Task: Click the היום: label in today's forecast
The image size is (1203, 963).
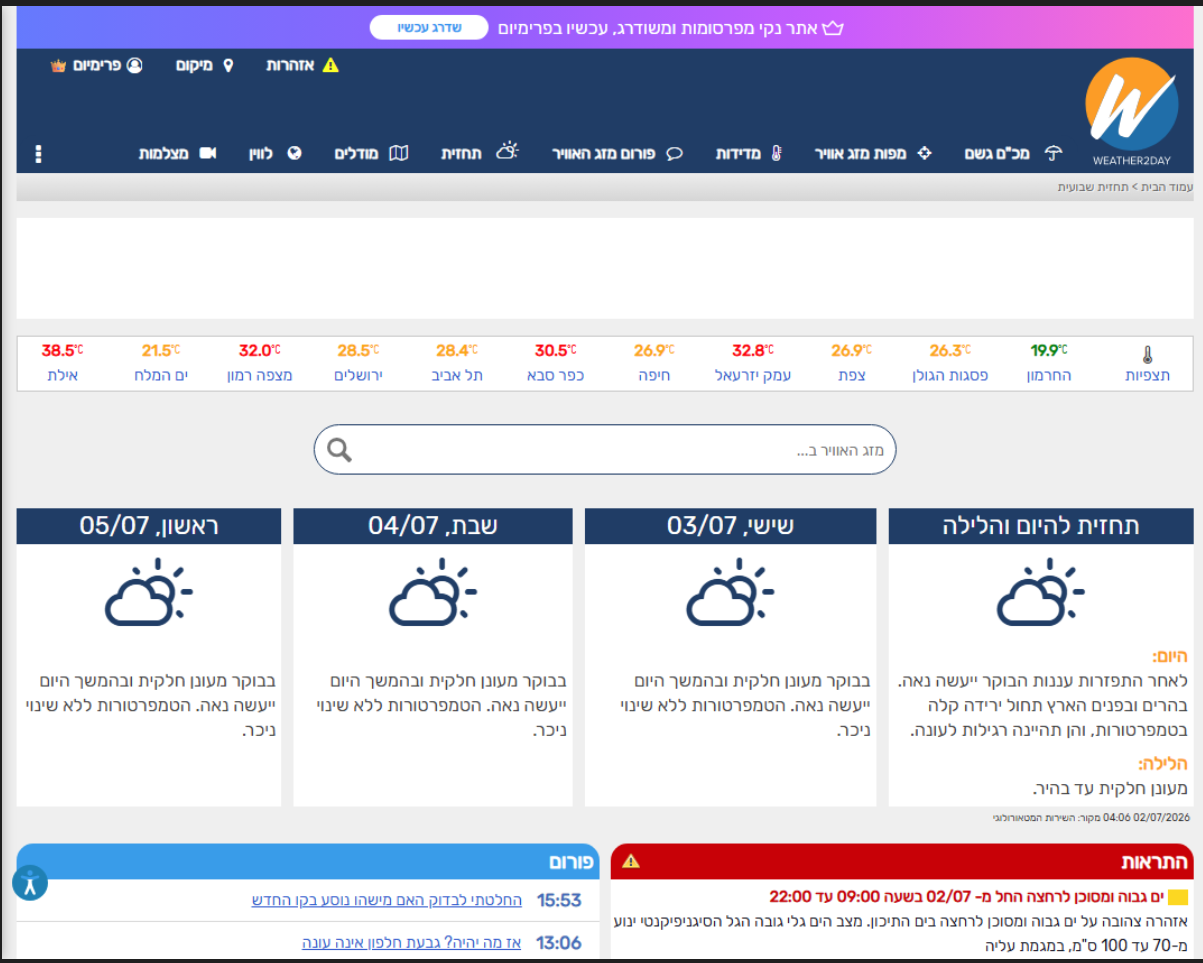Action: [x=1169, y=657]
